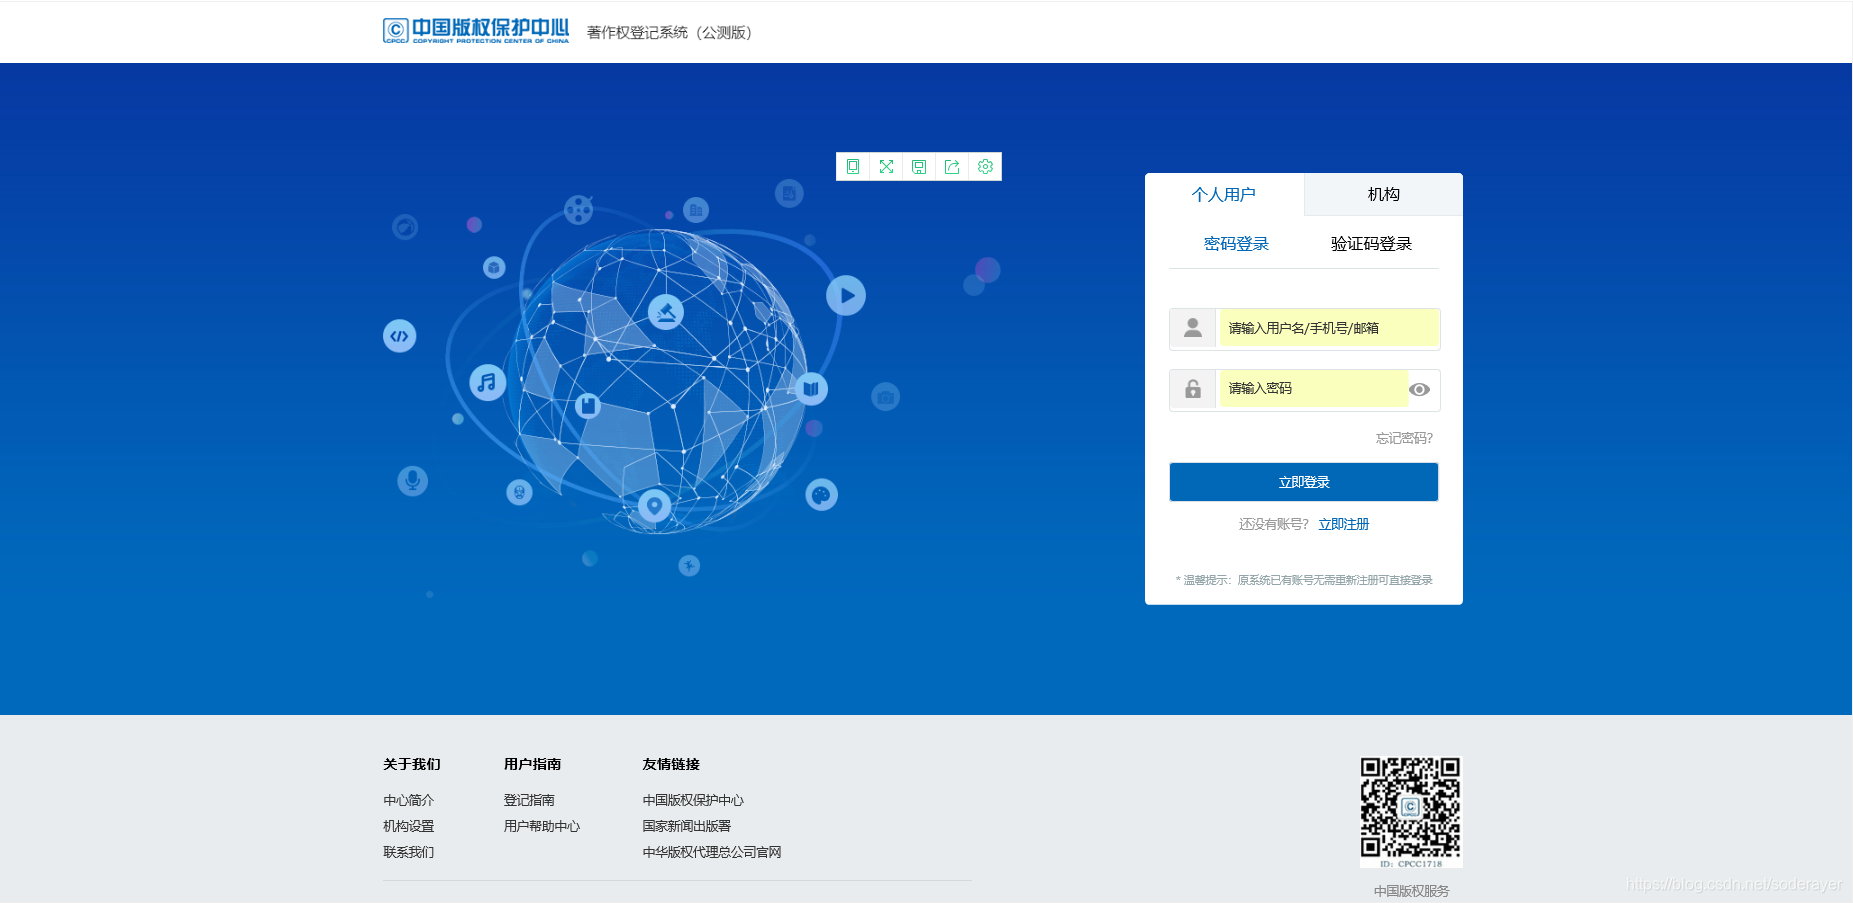The image size is (1853, 903).
Task: Open the 中华版权代理总公司官网 link
Action: tap(712, 852)
